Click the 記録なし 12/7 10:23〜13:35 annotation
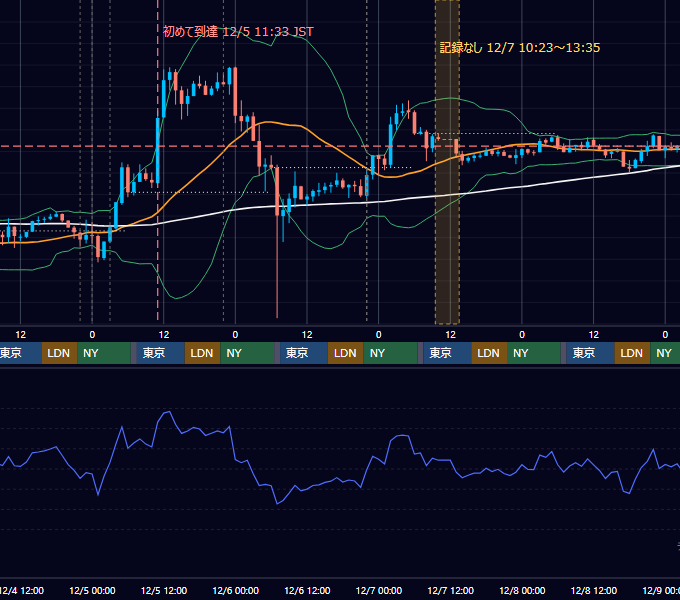The height and width of the screenshot is (600, 680). [x=520, y=47]
